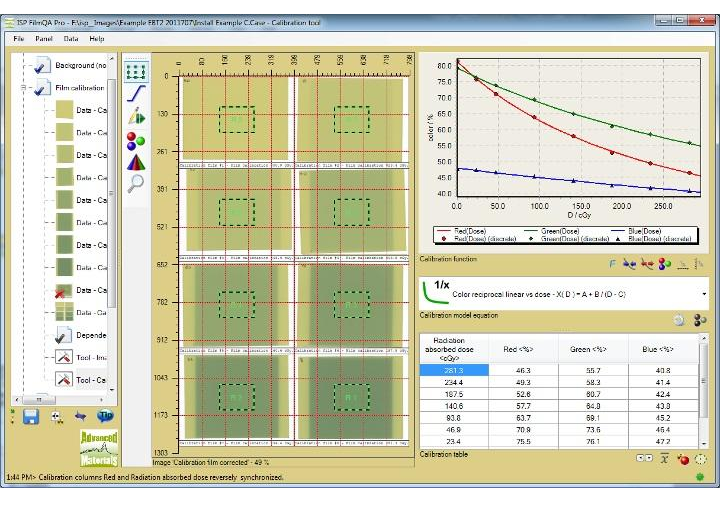Click the calibration table scroll-up arrow
This screenshot has width=720, height=520.
point(703,338)
